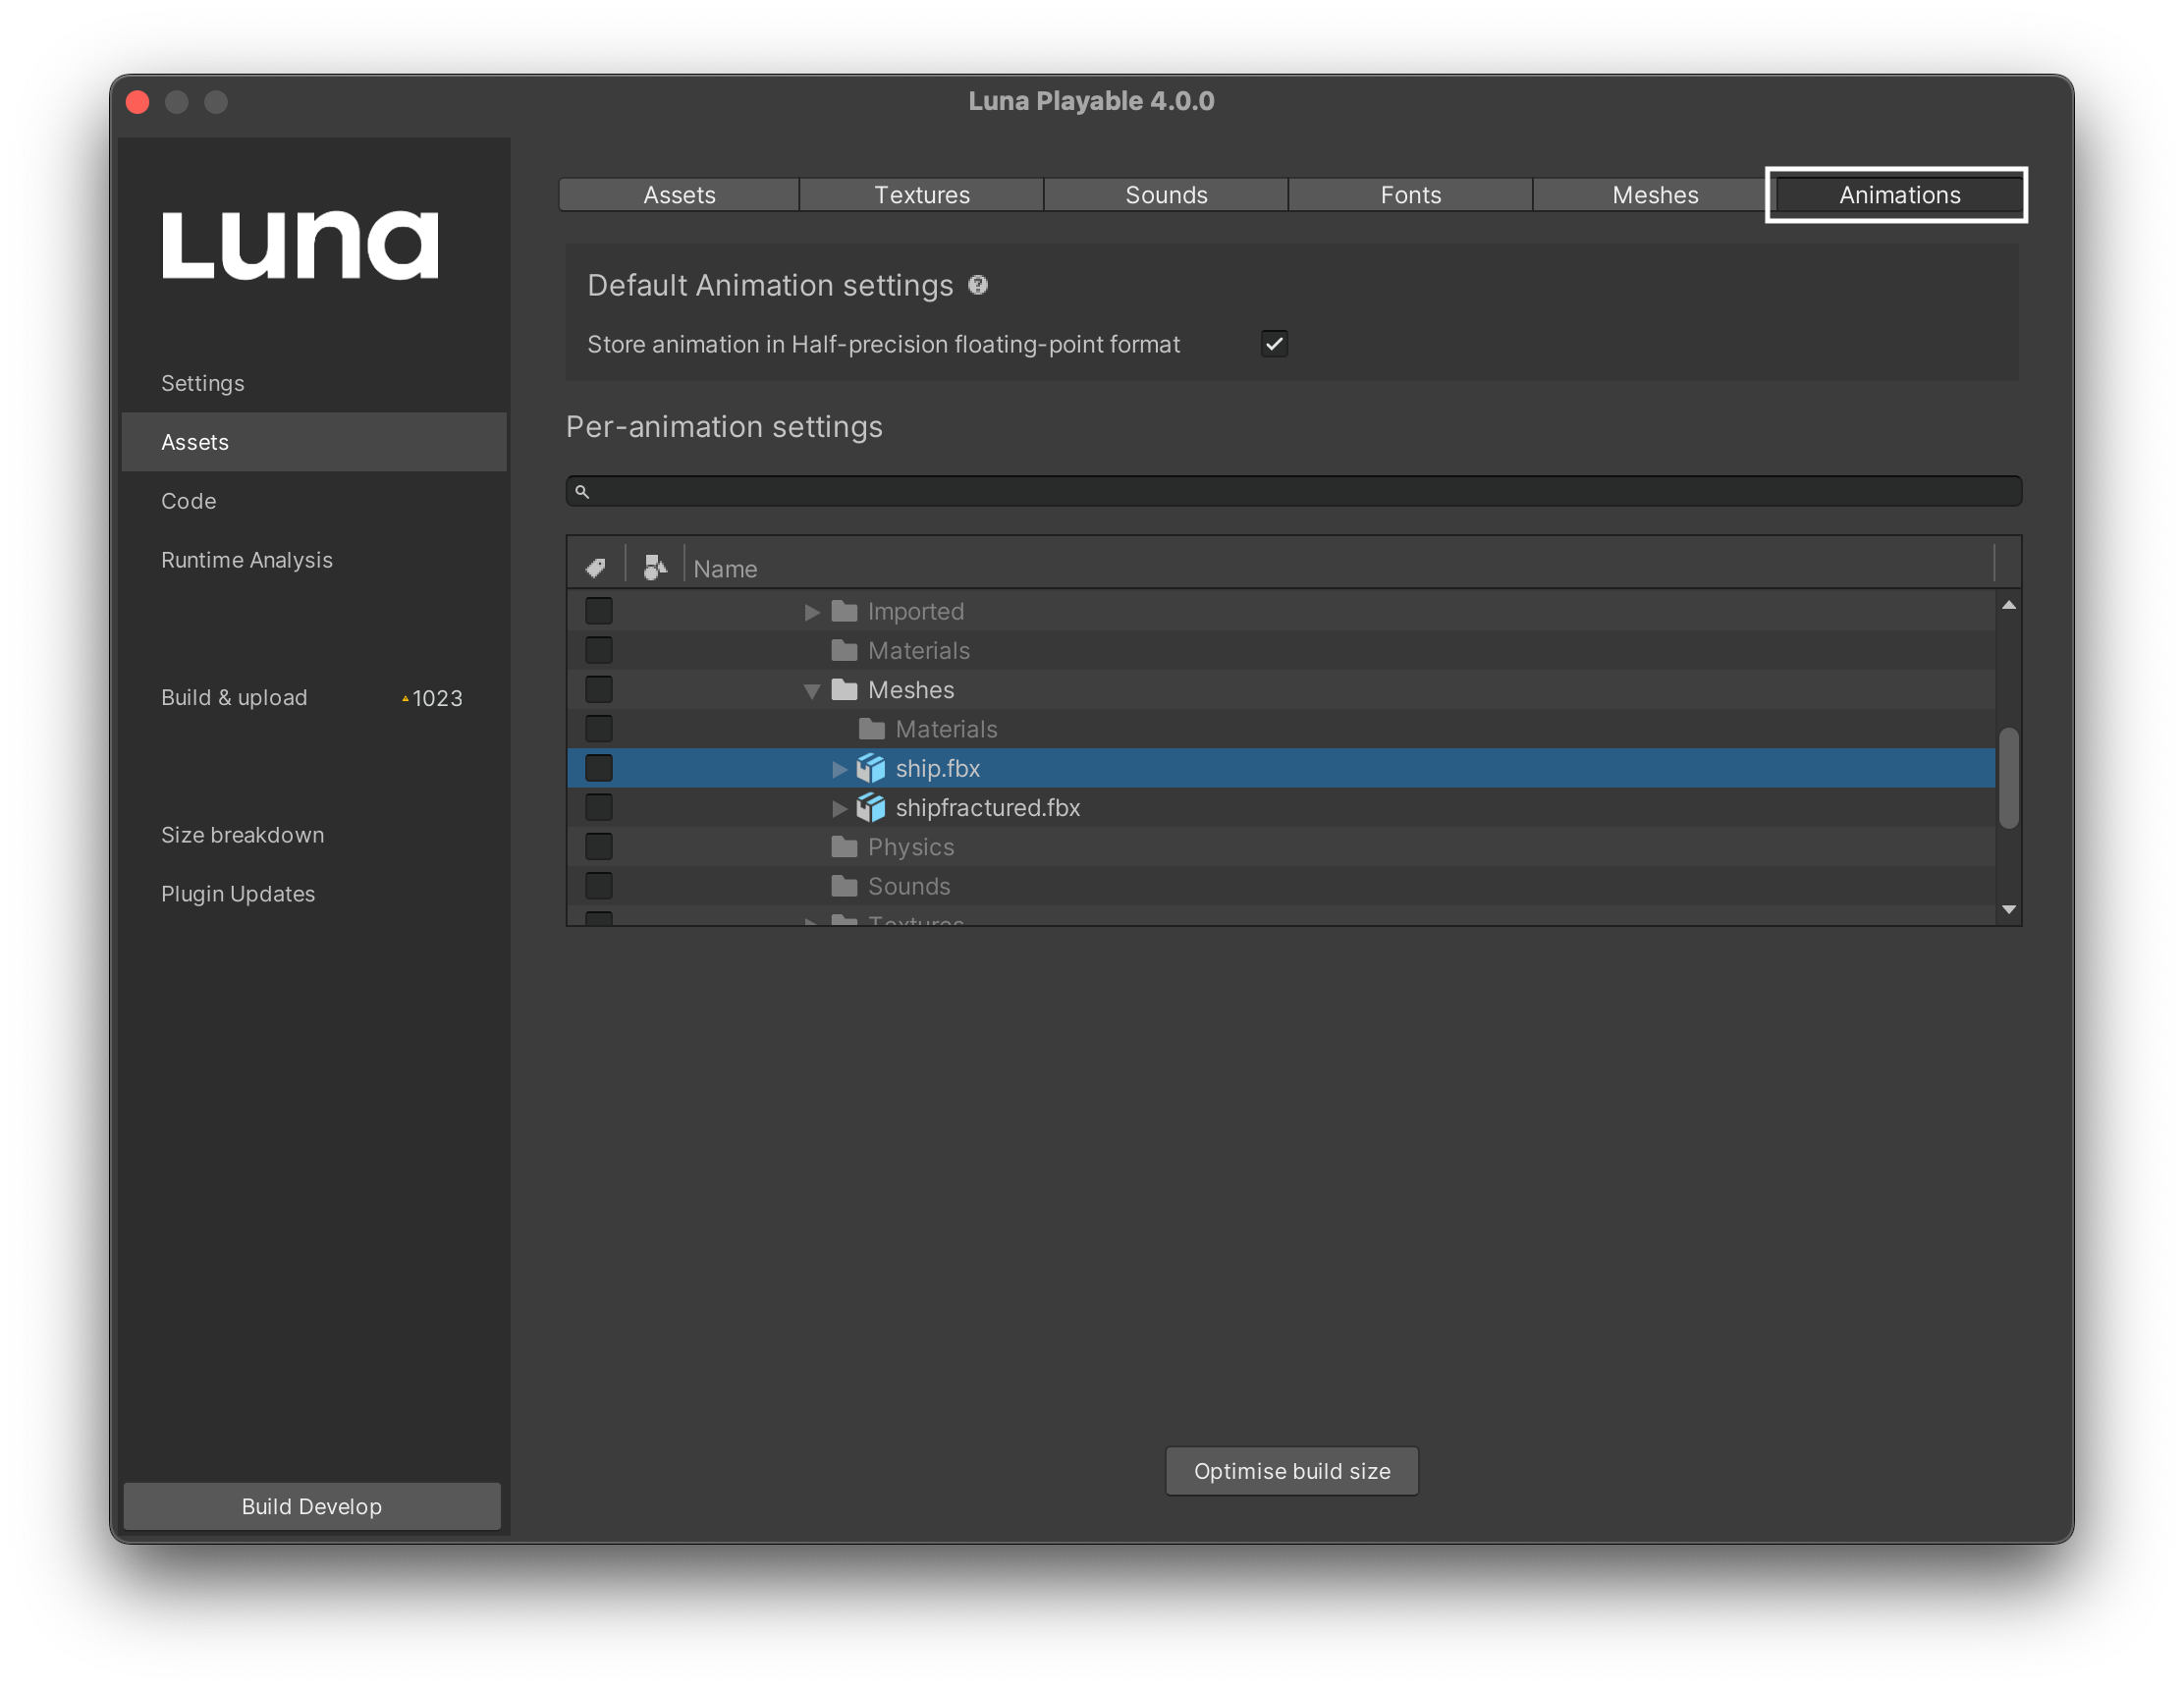This screenshot has height=1689, width=2184.
Task: Collapse the Meshes folder
Action: [x=812, y=691]
